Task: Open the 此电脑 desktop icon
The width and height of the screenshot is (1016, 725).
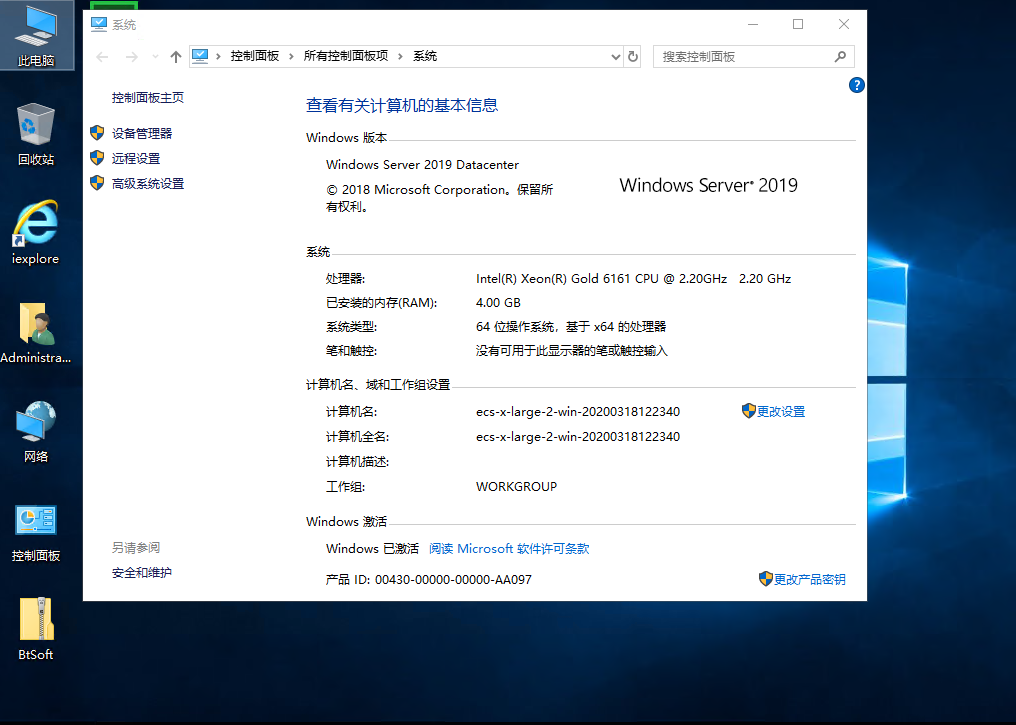Action: (36, 36)
